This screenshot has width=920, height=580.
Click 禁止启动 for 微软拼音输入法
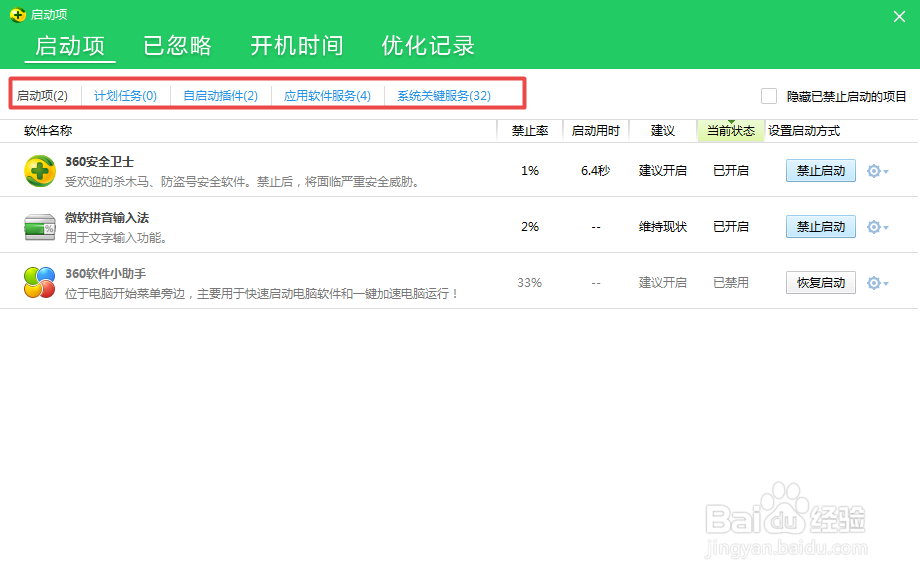tap(820, 226)
